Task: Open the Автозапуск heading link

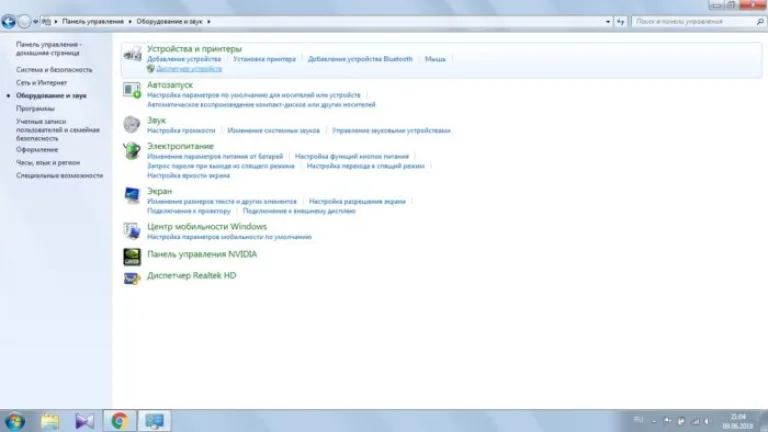Action: pos(170,85)
